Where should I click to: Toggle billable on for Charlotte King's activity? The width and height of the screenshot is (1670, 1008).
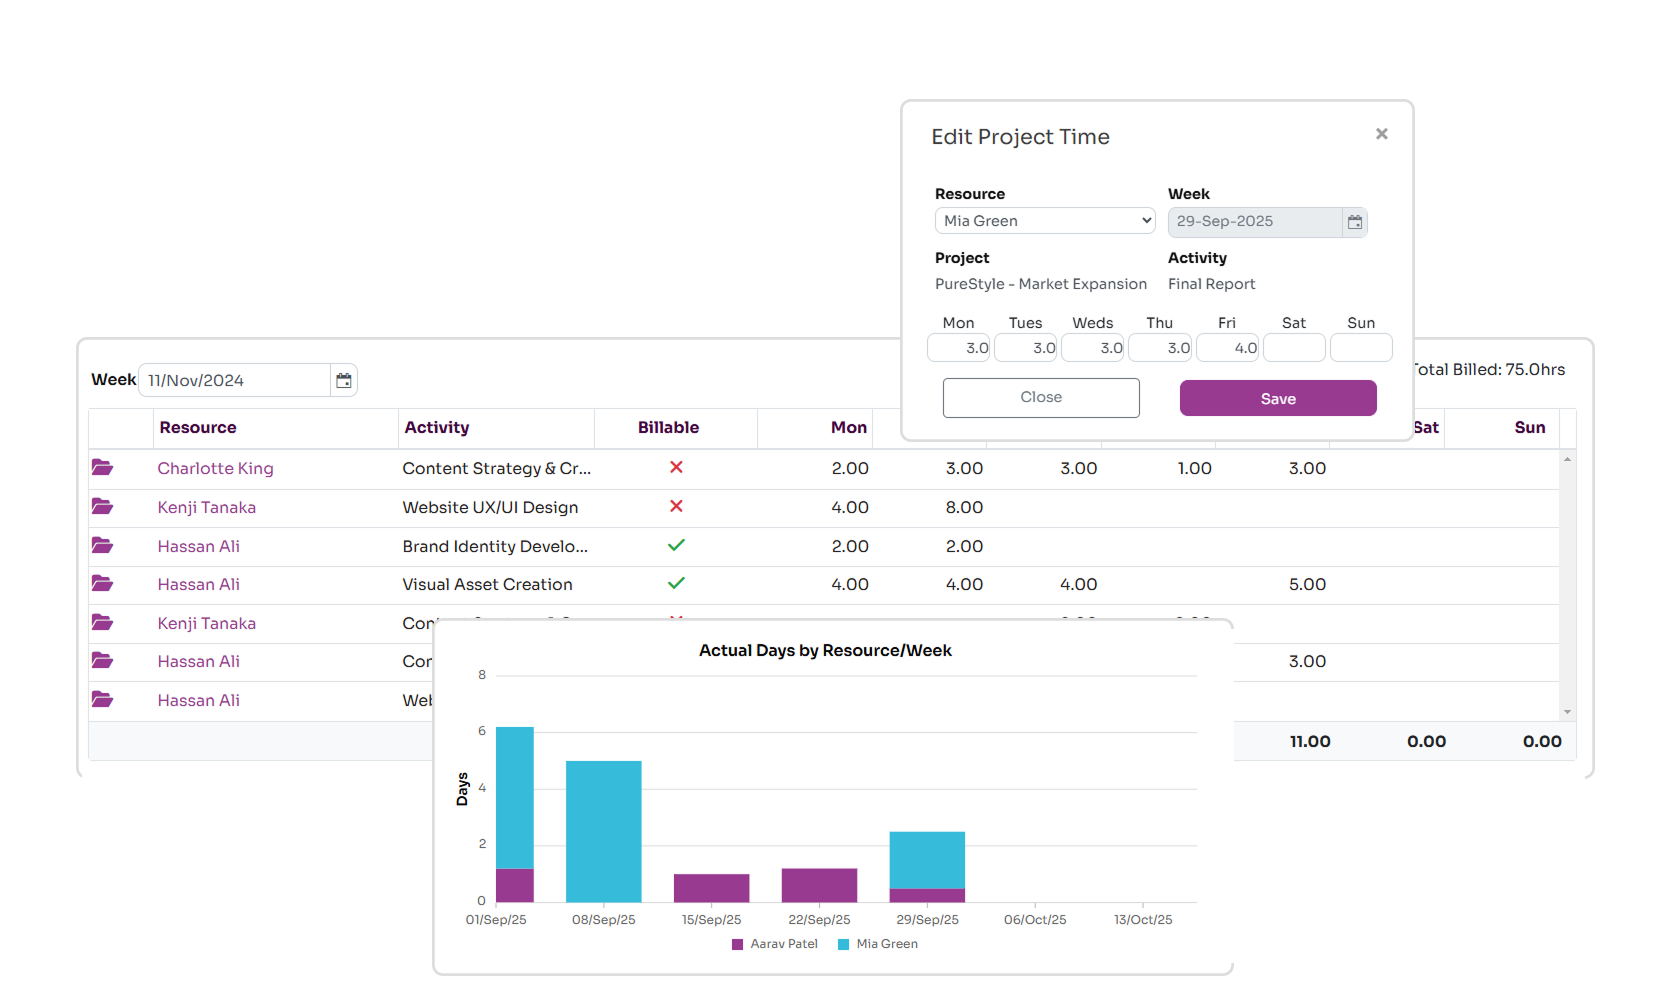tap(677, 467)
